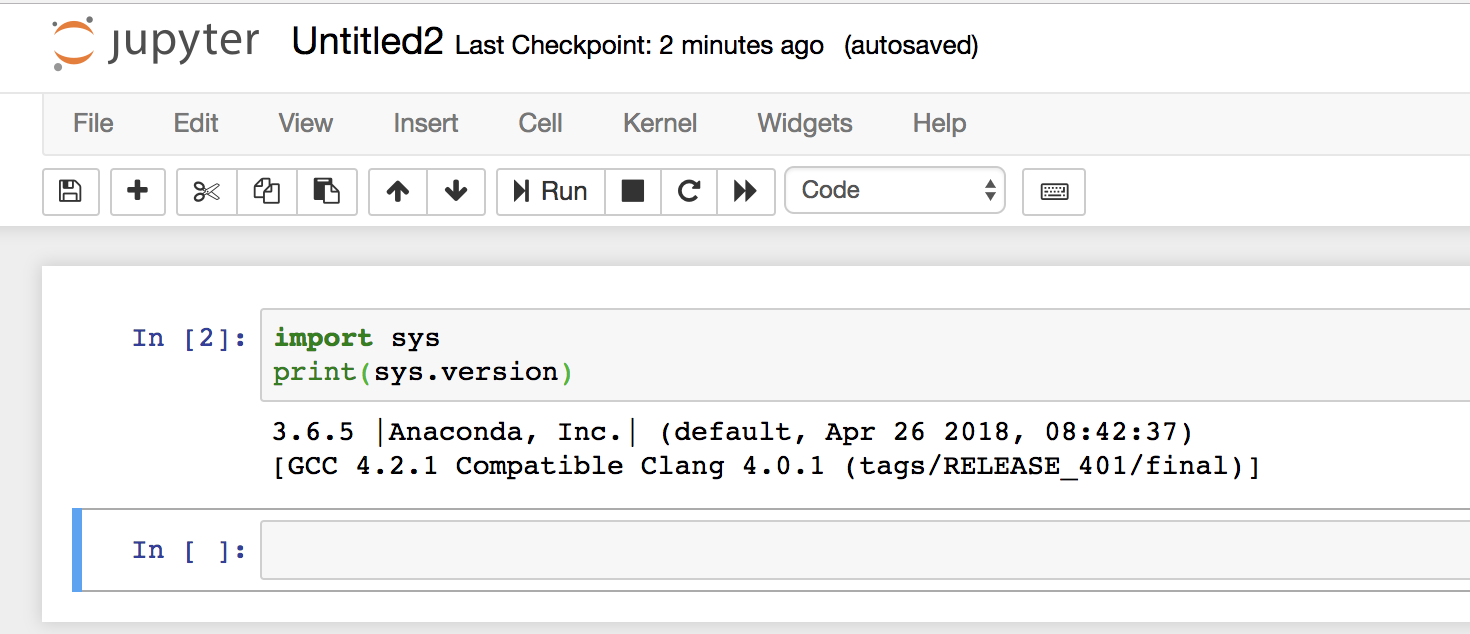Open the Kernel menu
The image size is (1470, 634).
[x=660, y=123]
